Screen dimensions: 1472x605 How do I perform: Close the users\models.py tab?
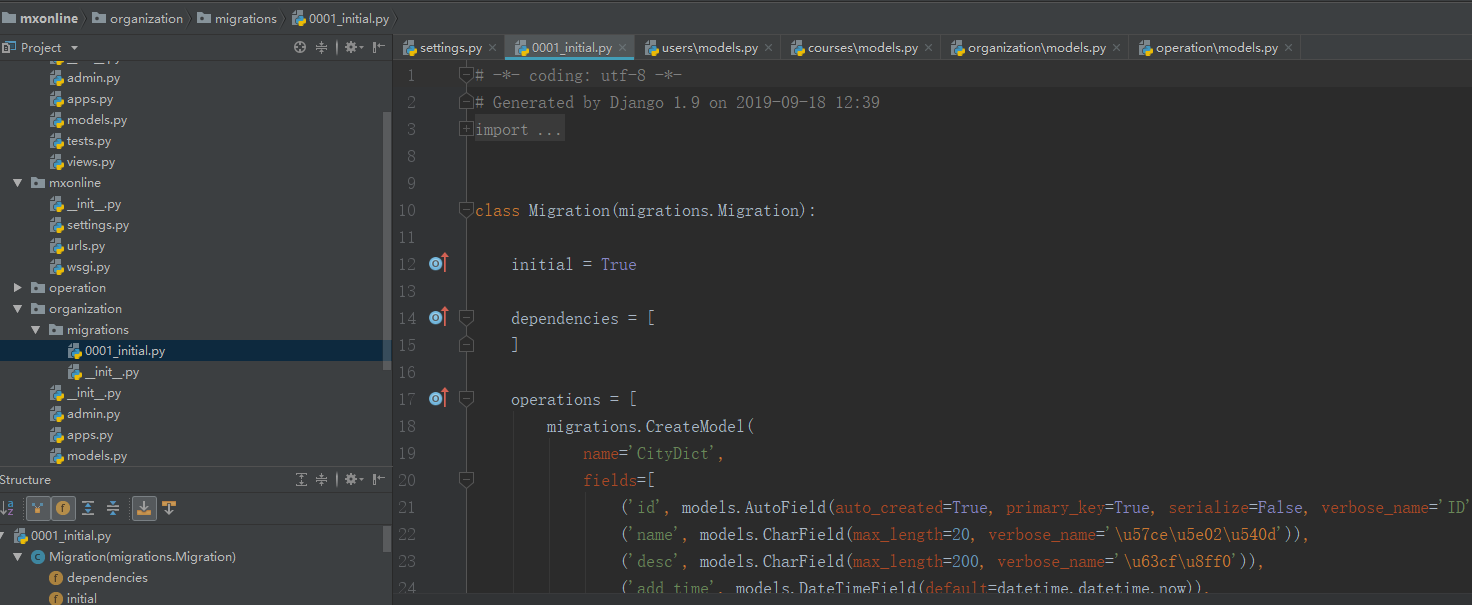770,47
